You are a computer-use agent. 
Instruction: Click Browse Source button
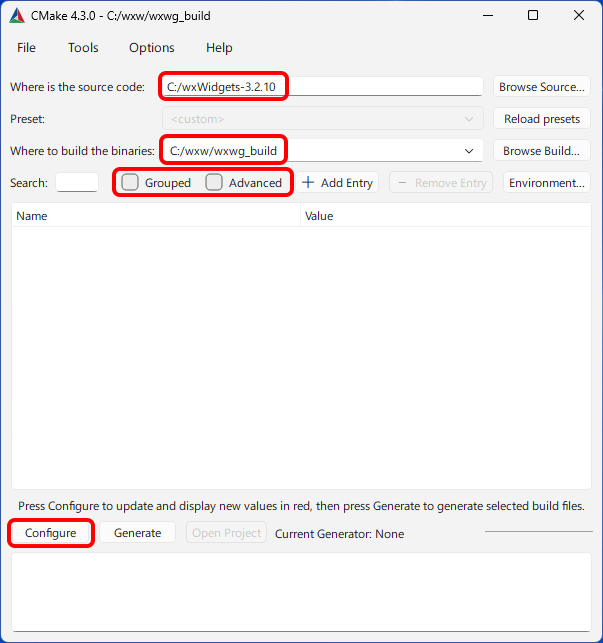[x=541, y=87]
